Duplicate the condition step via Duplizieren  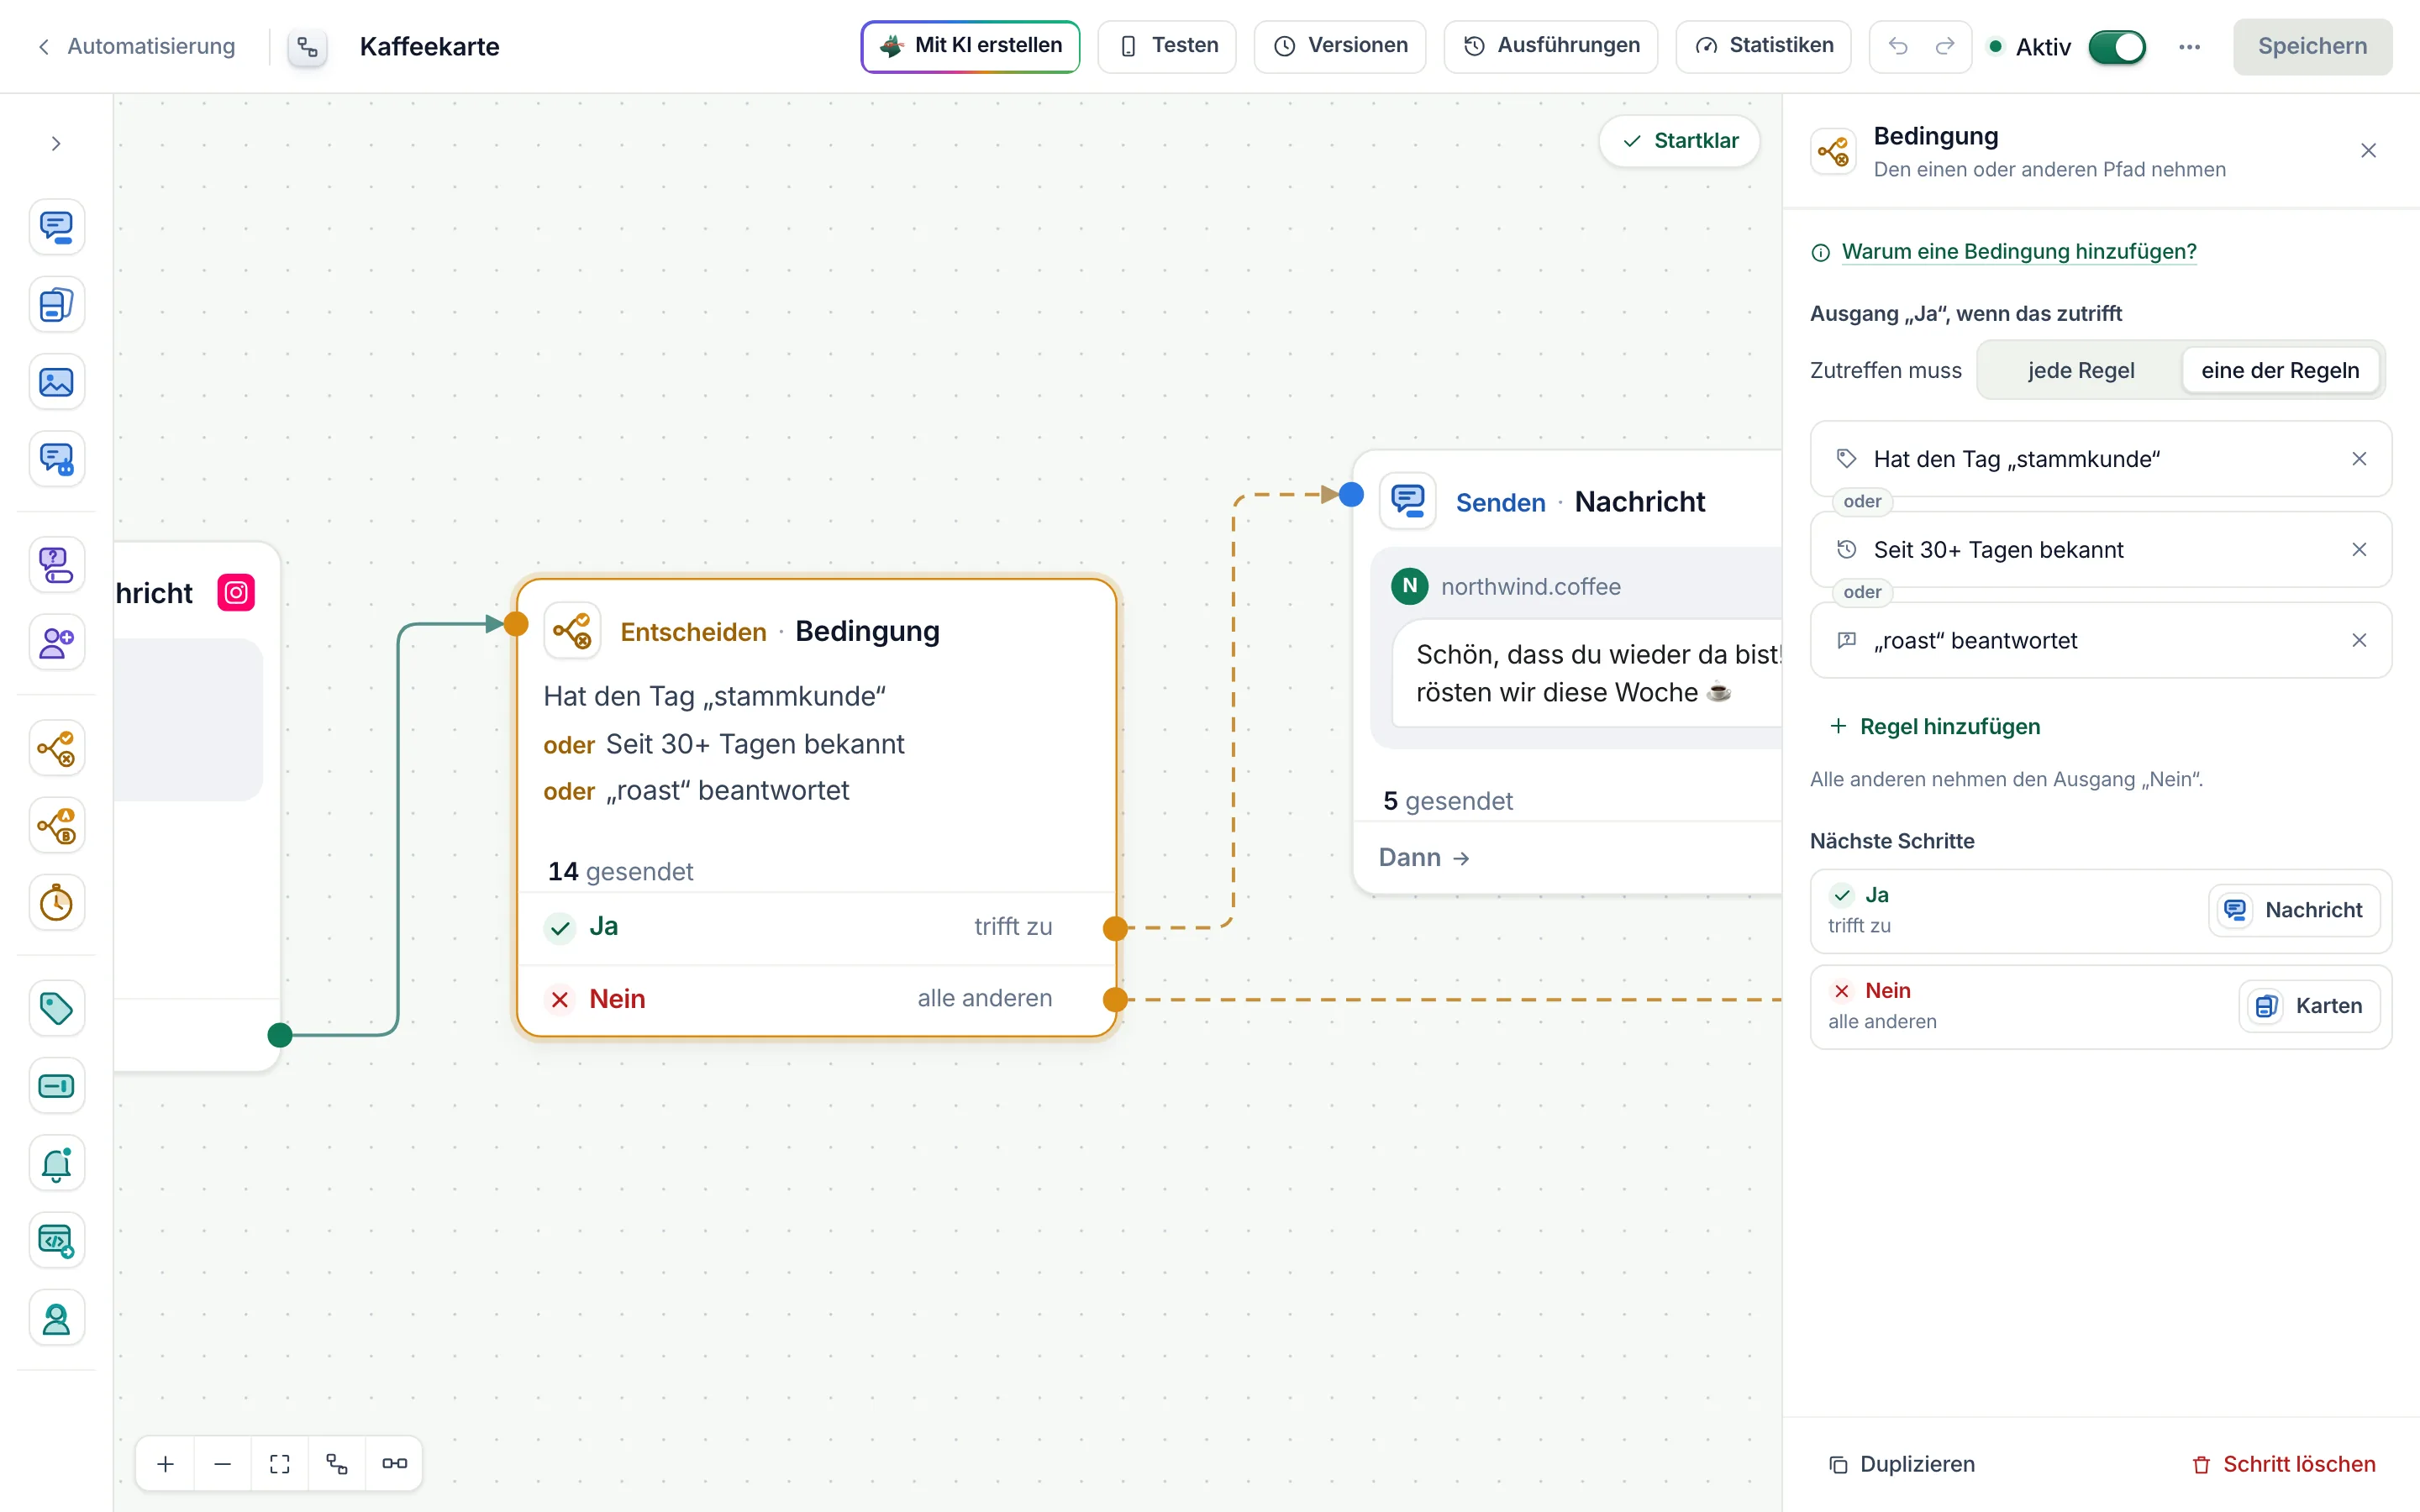[1901, 1464]
